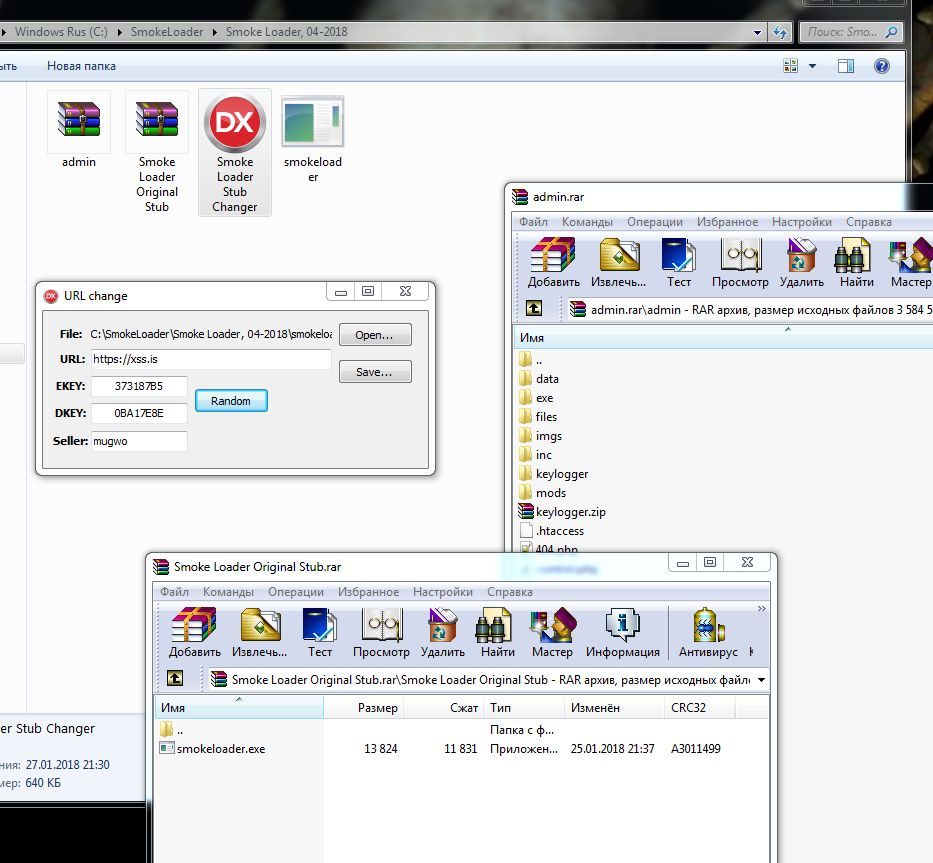
Task: Expand the breadcrumb arrow after Windows Rus (C:)
Action: click(x=119, y=32)
